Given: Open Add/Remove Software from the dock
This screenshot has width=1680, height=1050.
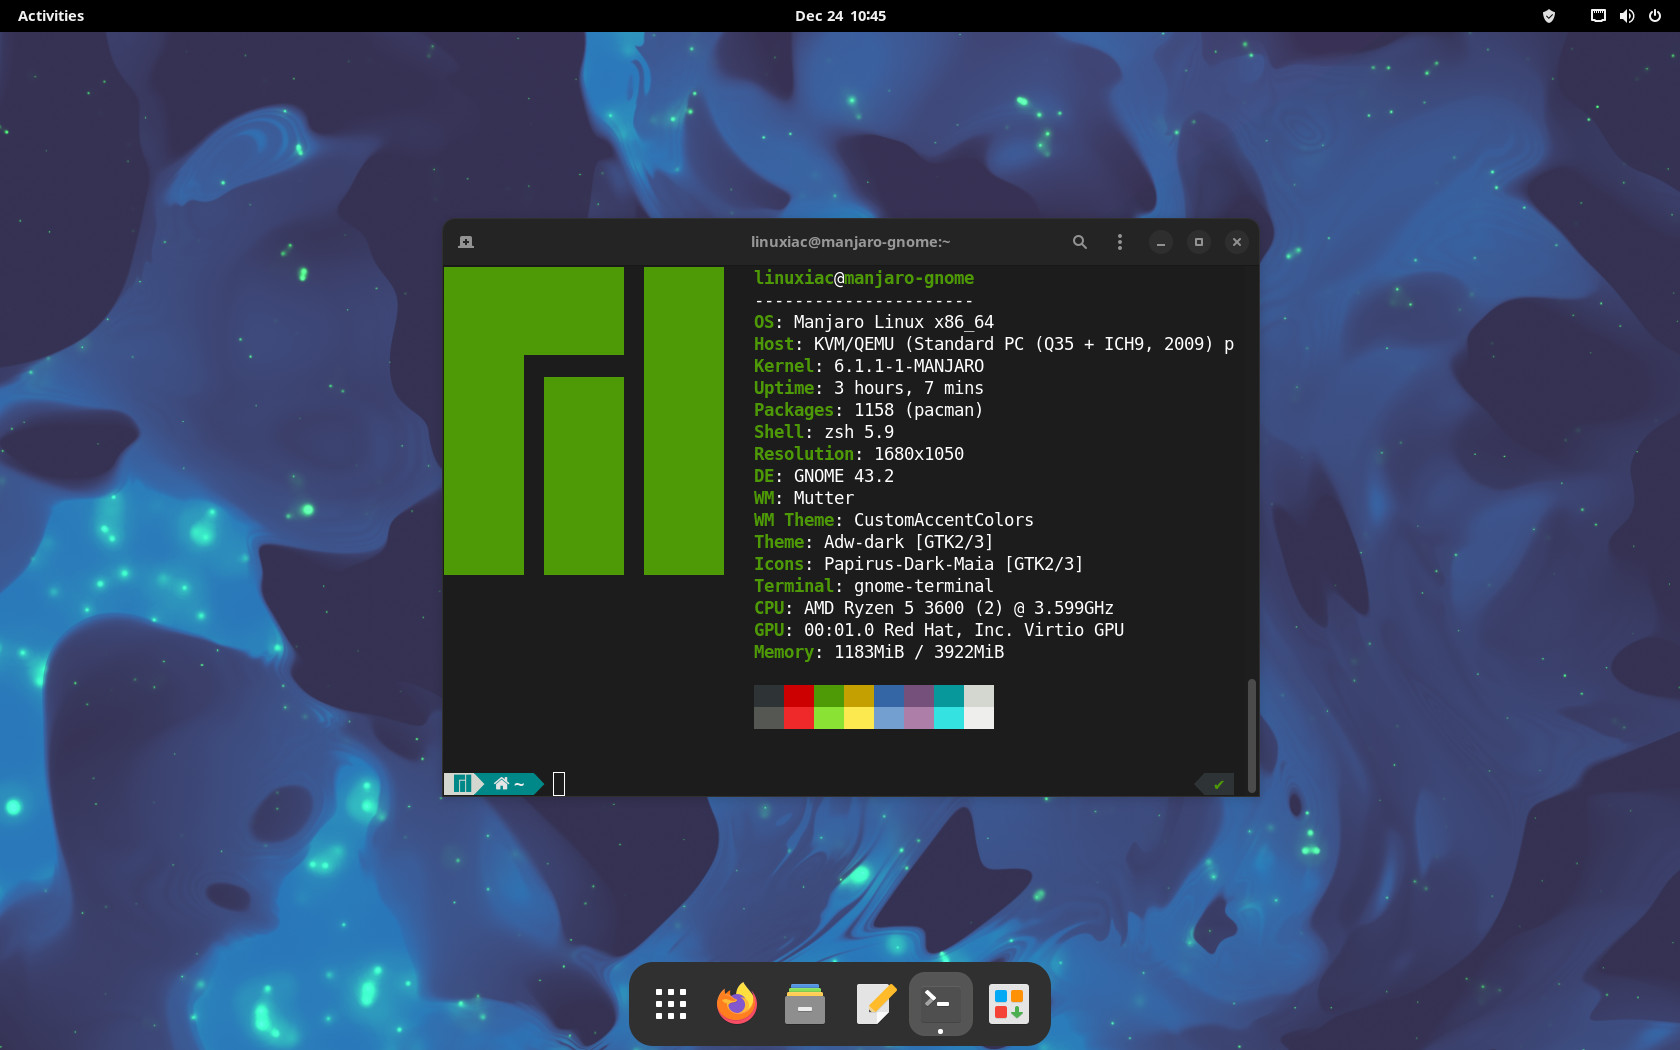Looking at the screenshot, I should click(x=1009, y=1004).
